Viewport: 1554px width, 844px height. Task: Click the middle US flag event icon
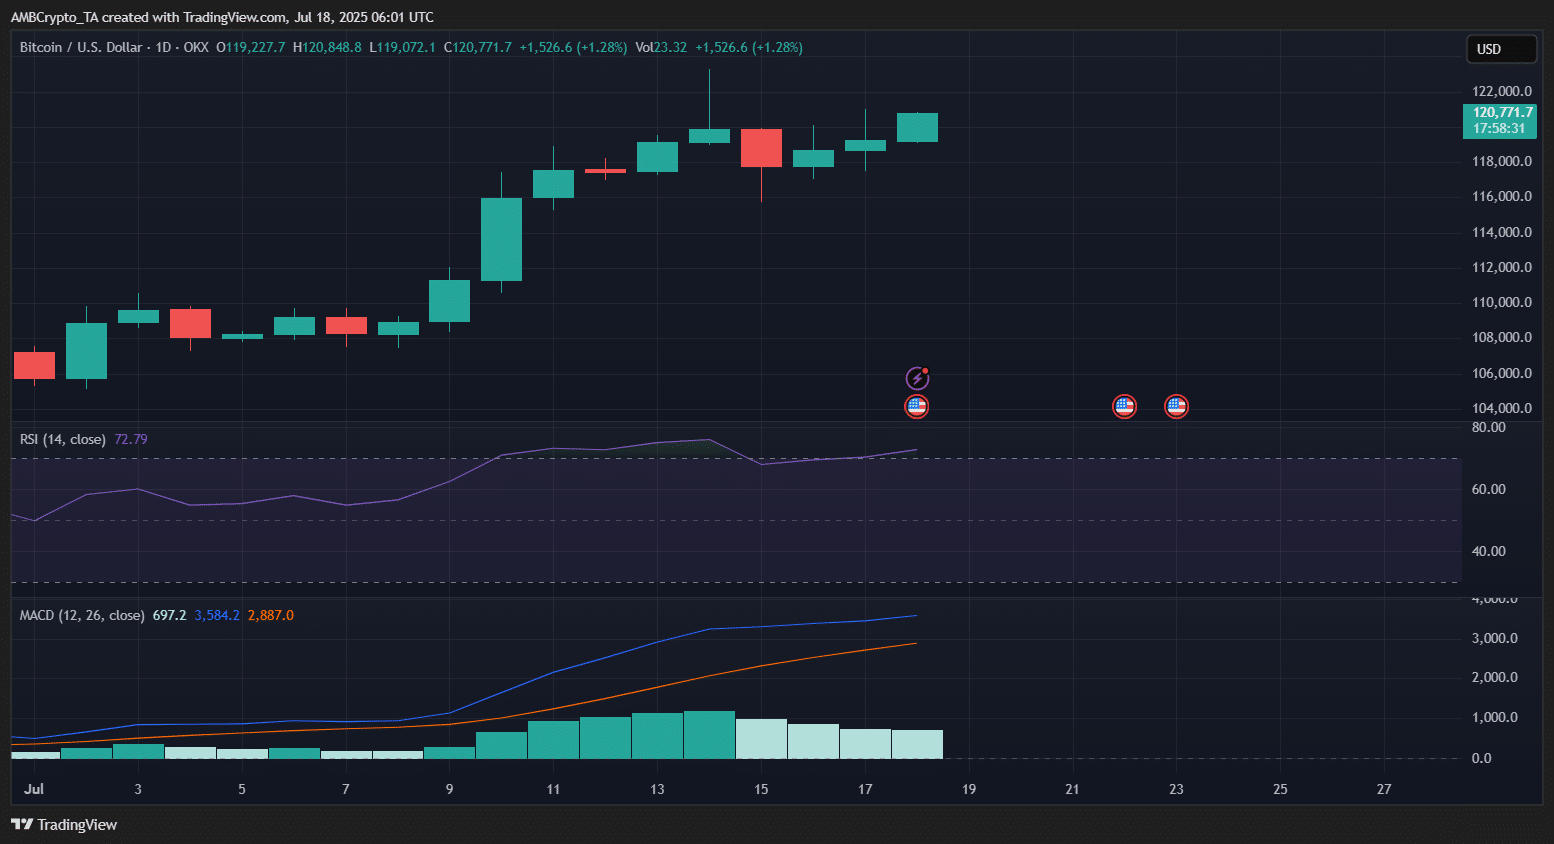(1124, 406)
